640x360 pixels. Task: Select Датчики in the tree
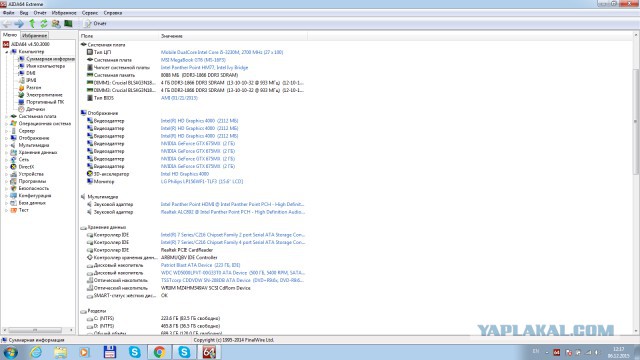(31, 109)
